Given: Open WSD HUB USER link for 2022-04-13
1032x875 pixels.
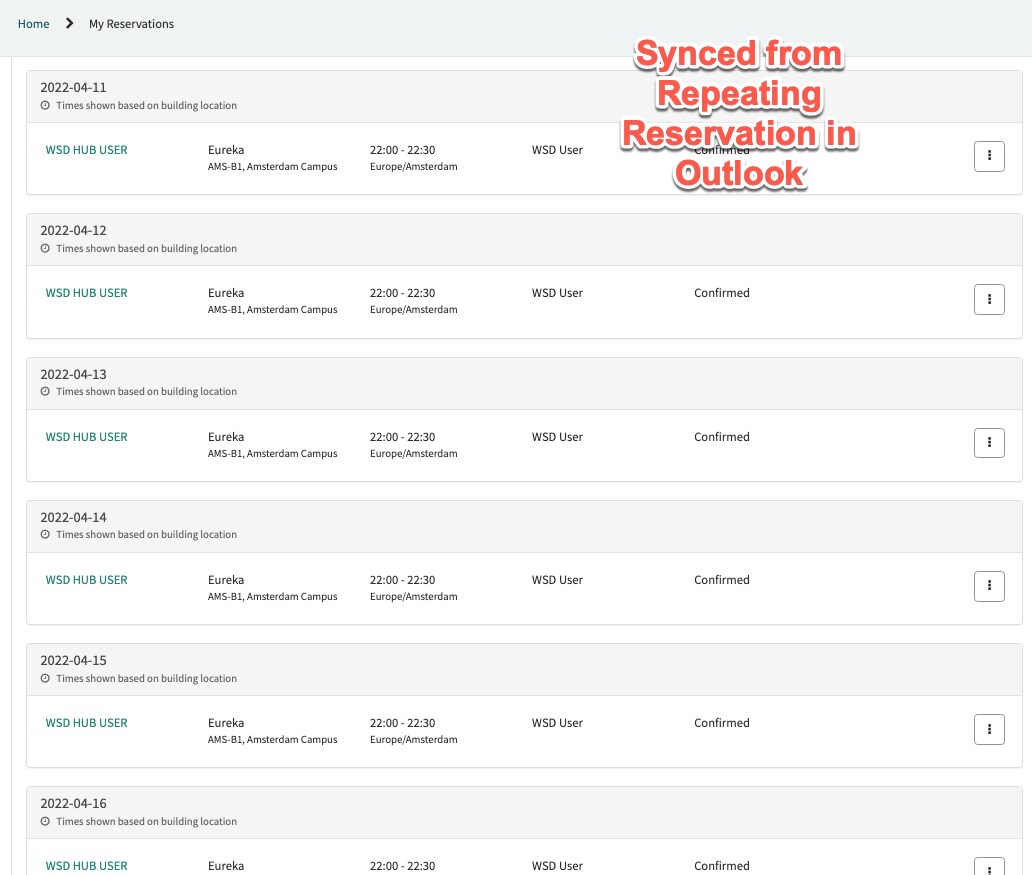Looking at the screenshot, I should (x=86, y=437).
